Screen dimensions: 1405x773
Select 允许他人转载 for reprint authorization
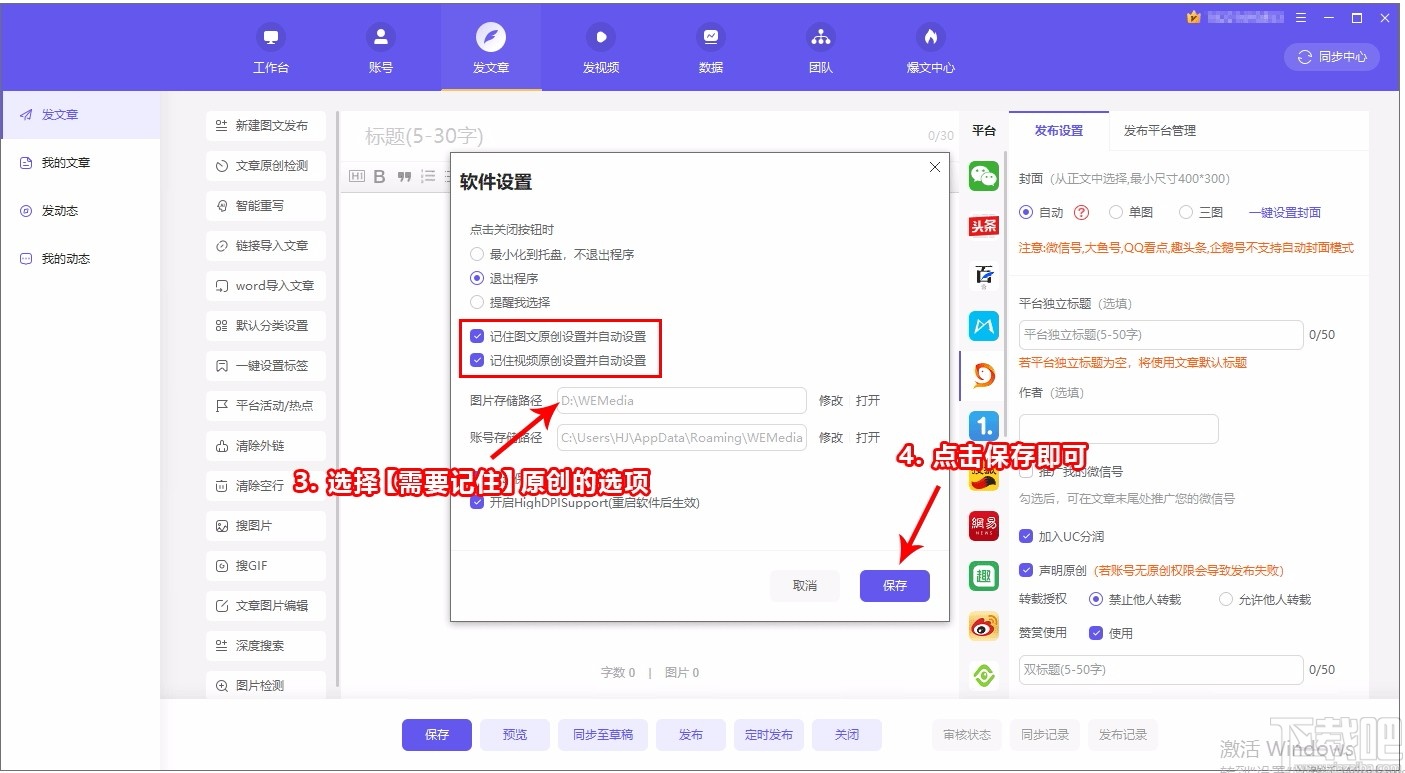pyautogui.click(x=1226, y=598)
